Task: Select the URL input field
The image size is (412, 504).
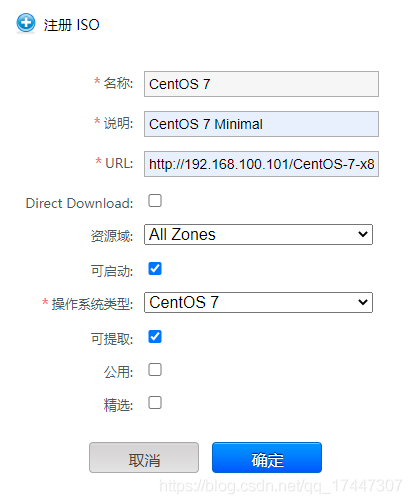Action: (261, 164)
